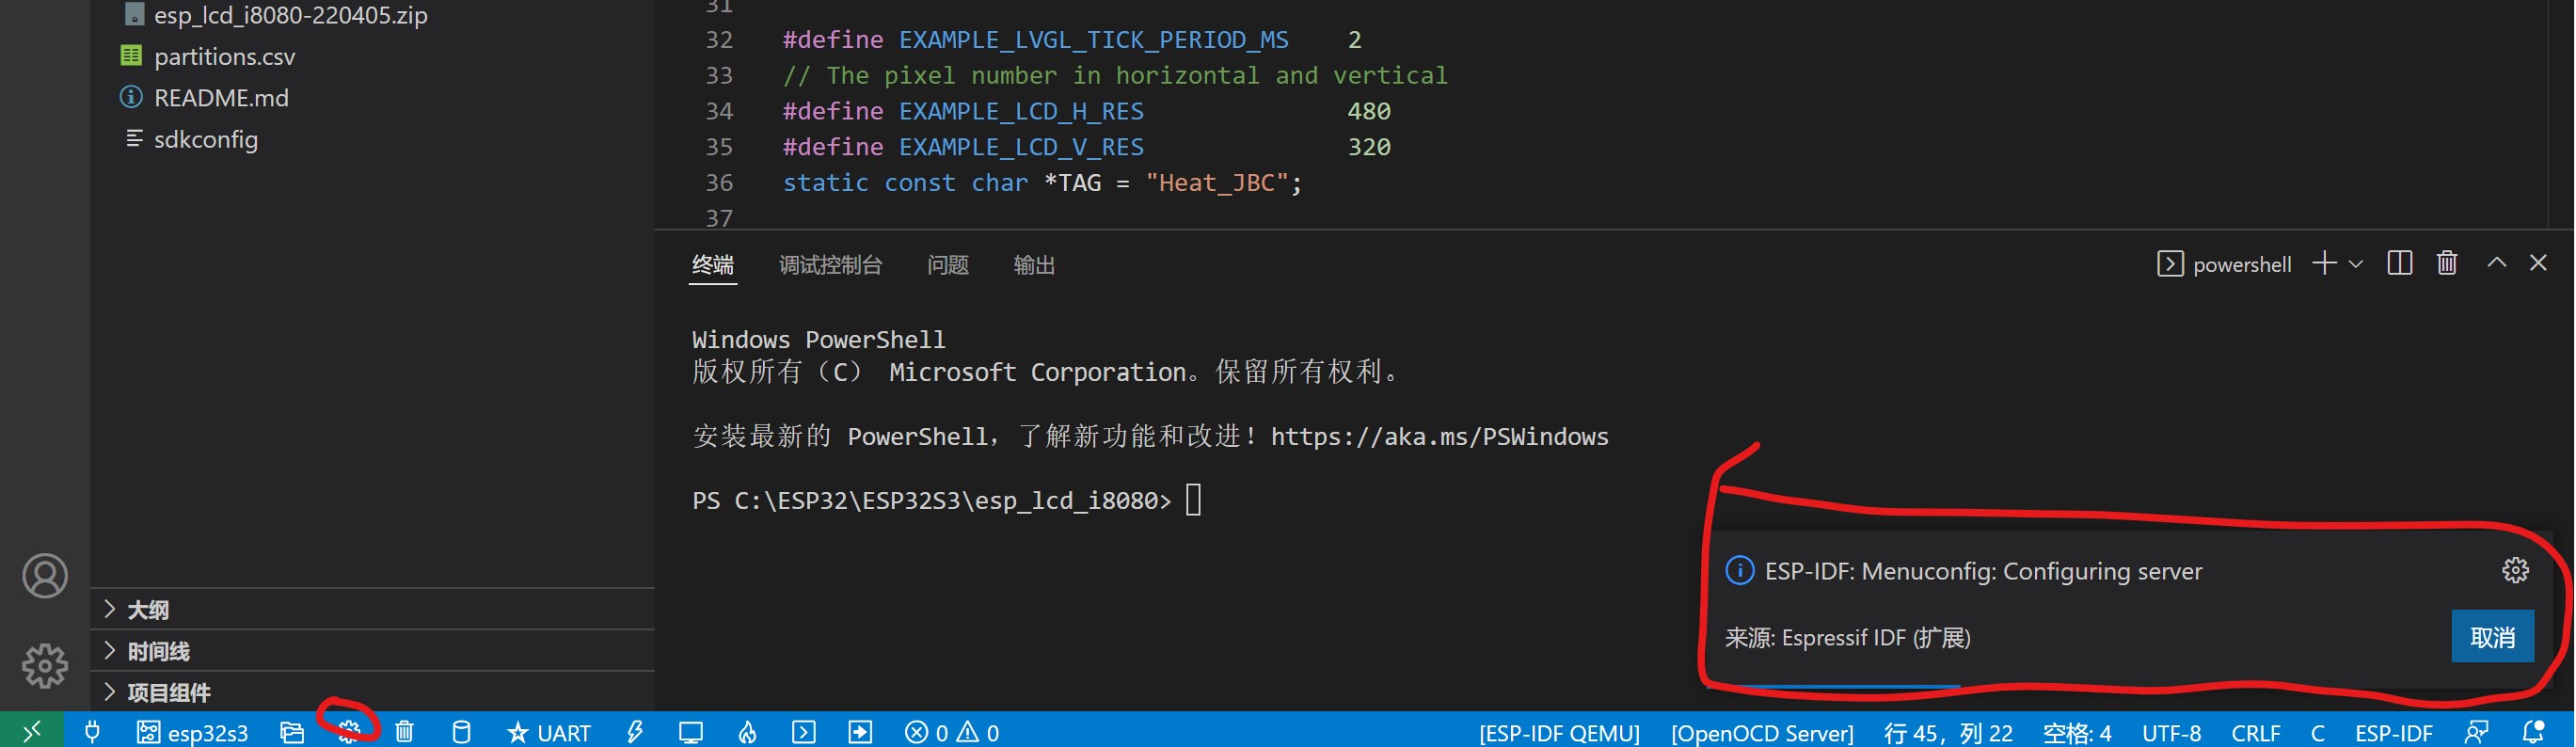Show errors and warnings count

[x=951, y=732]
